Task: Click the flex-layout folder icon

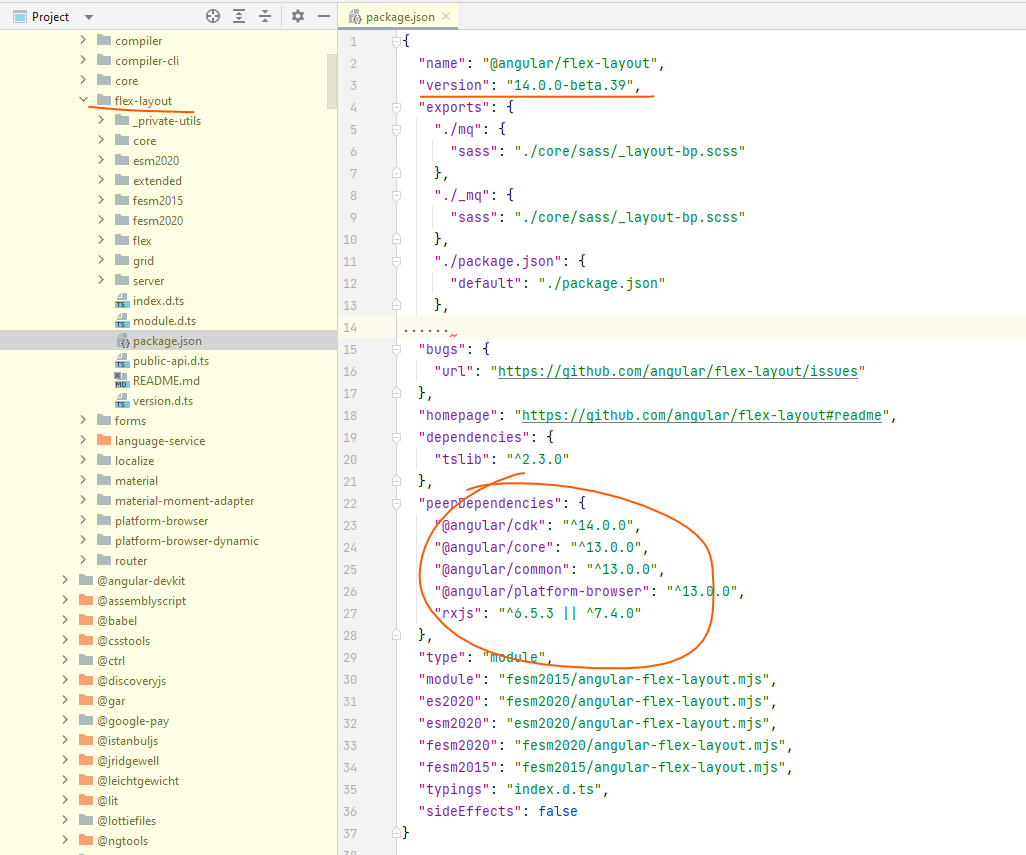Action: click(103, 100)
